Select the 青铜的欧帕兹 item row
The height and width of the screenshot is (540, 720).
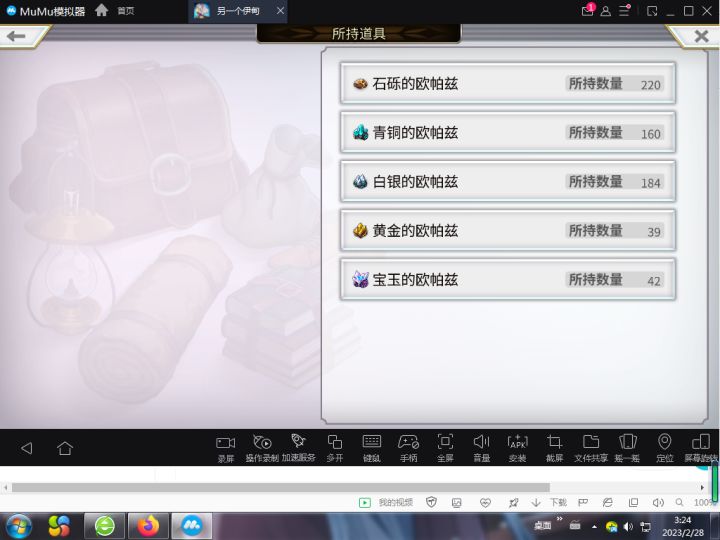(508, 132)
